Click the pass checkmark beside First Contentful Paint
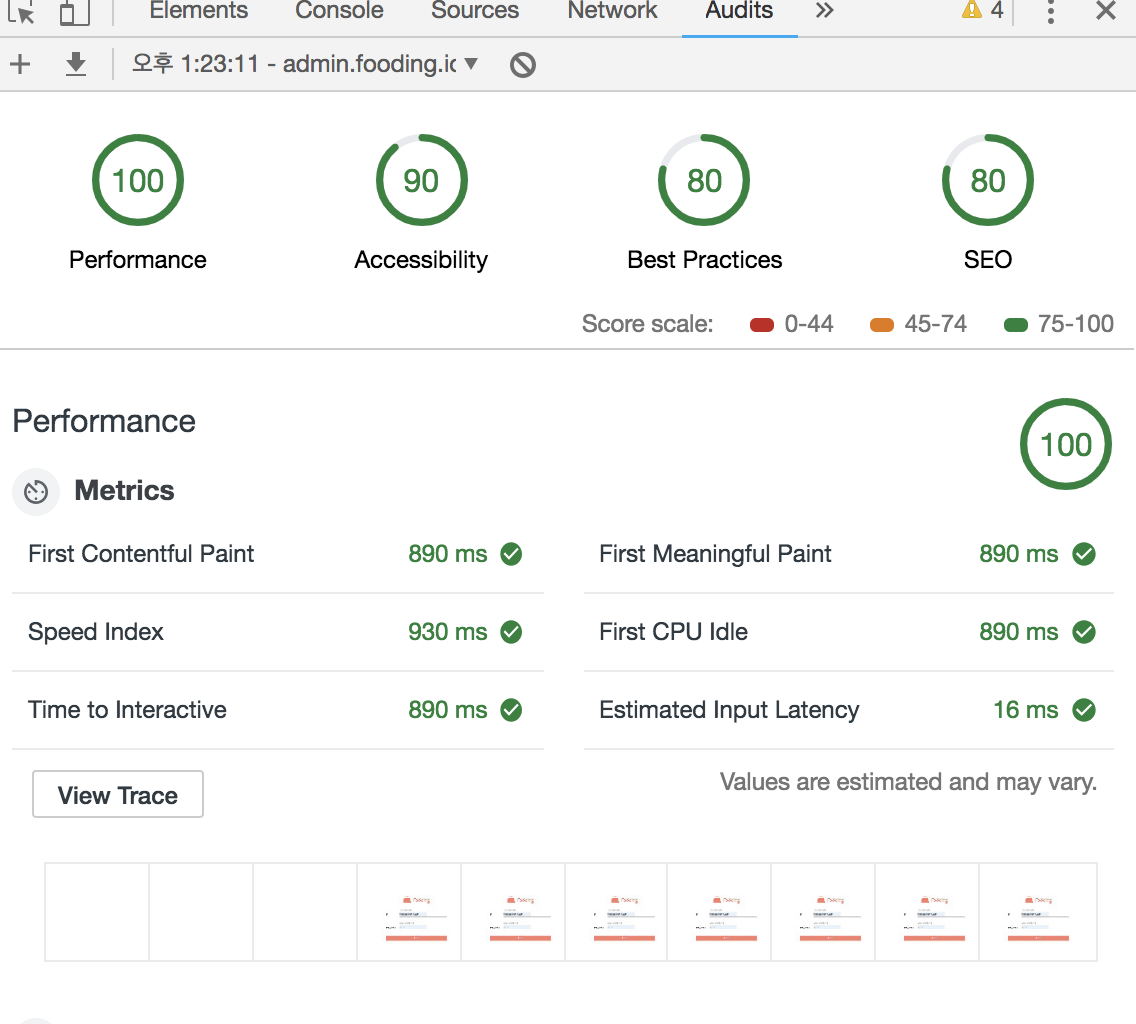The width and height of the screenshot is (1136, 1024). click(511, 554)
